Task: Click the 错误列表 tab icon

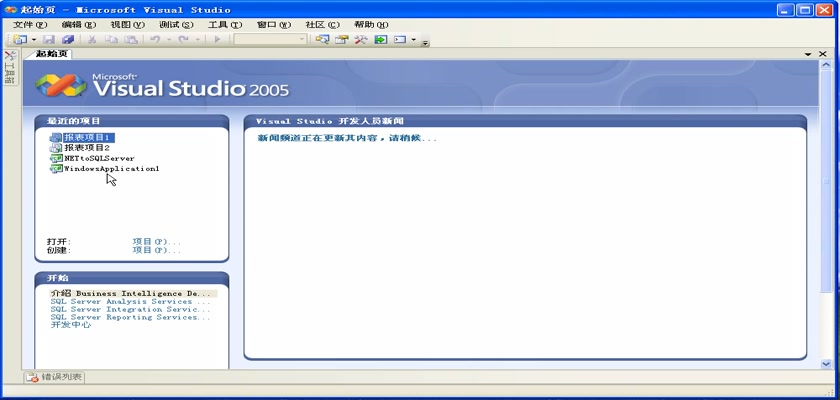Action: point(33,378)
